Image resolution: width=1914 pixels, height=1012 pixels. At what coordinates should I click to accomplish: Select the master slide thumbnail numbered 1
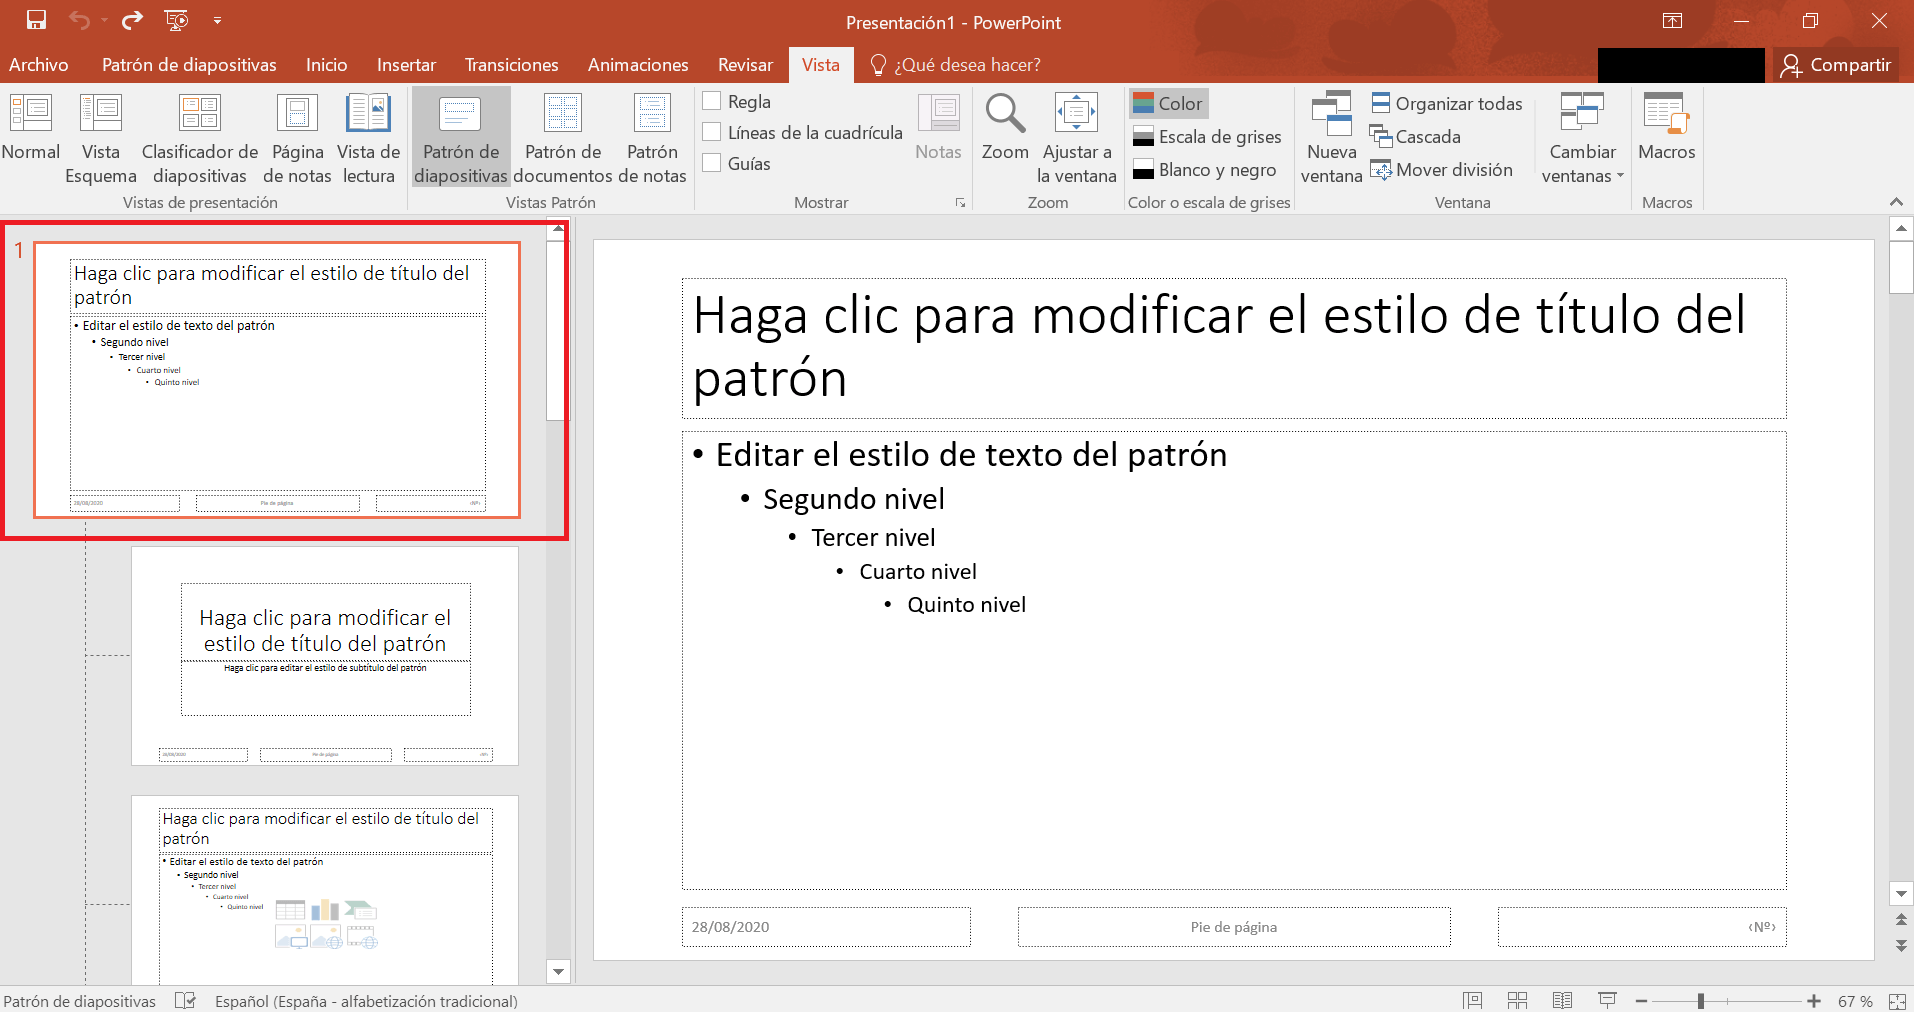(277, 380)
